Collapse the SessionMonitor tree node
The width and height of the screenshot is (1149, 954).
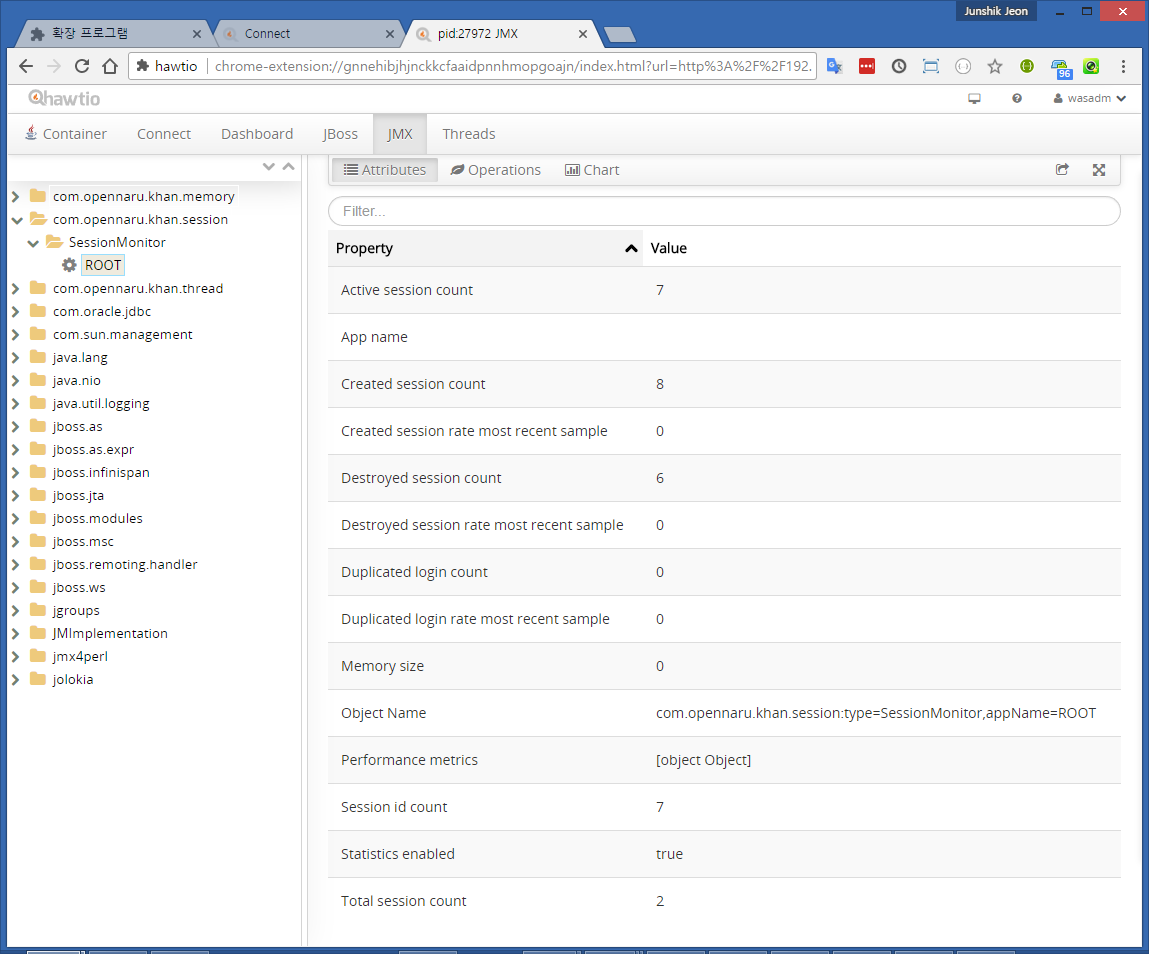coord(33,242)
